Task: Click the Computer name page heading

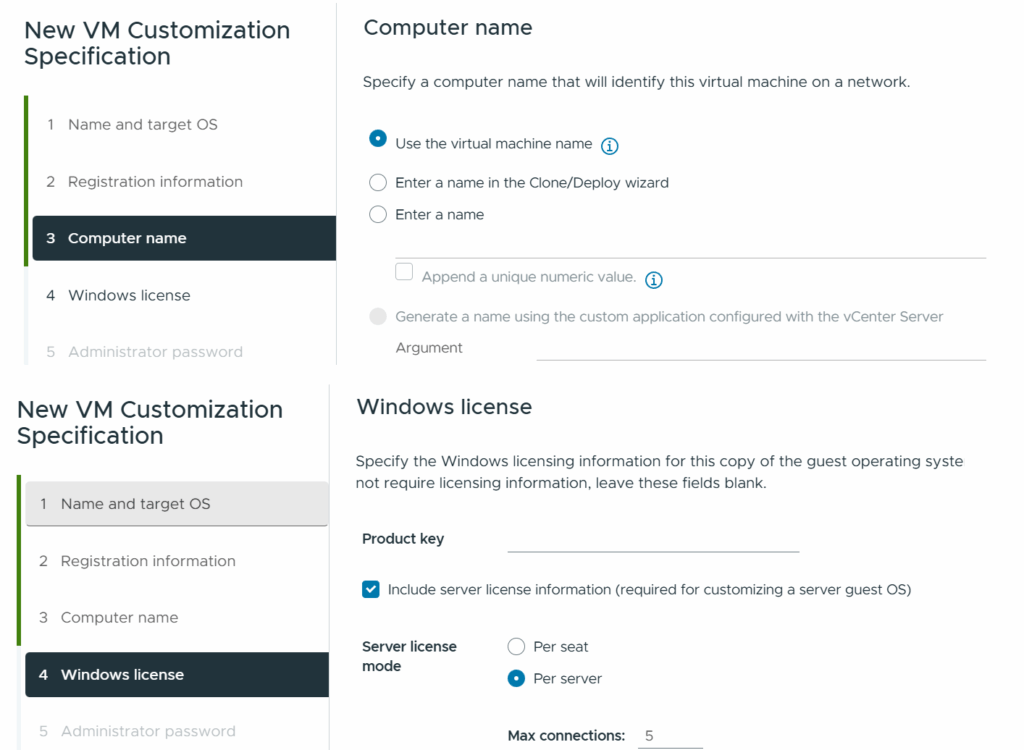Action: point(448,28)
